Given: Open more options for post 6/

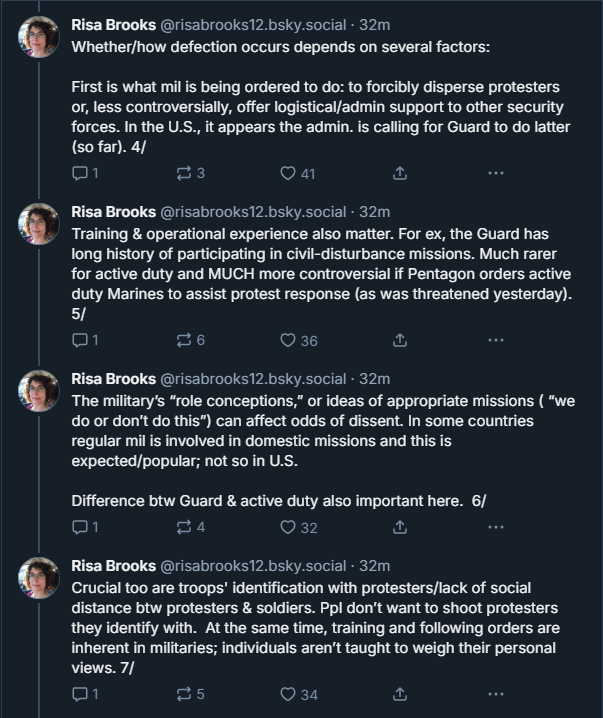Looking at the screenshot, I should point(496,527).
